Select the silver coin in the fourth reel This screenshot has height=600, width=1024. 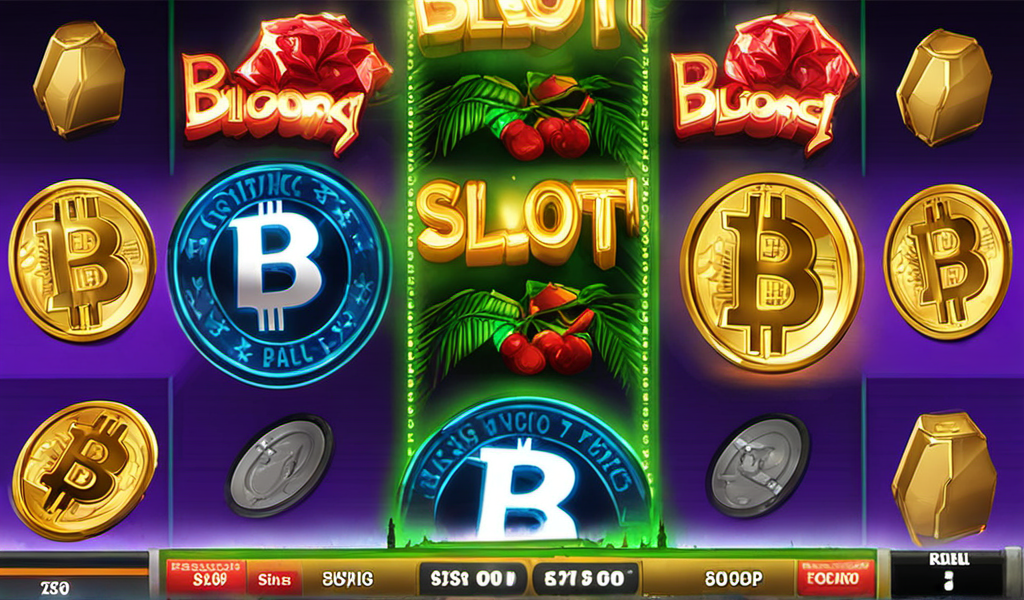pos(758,466)
